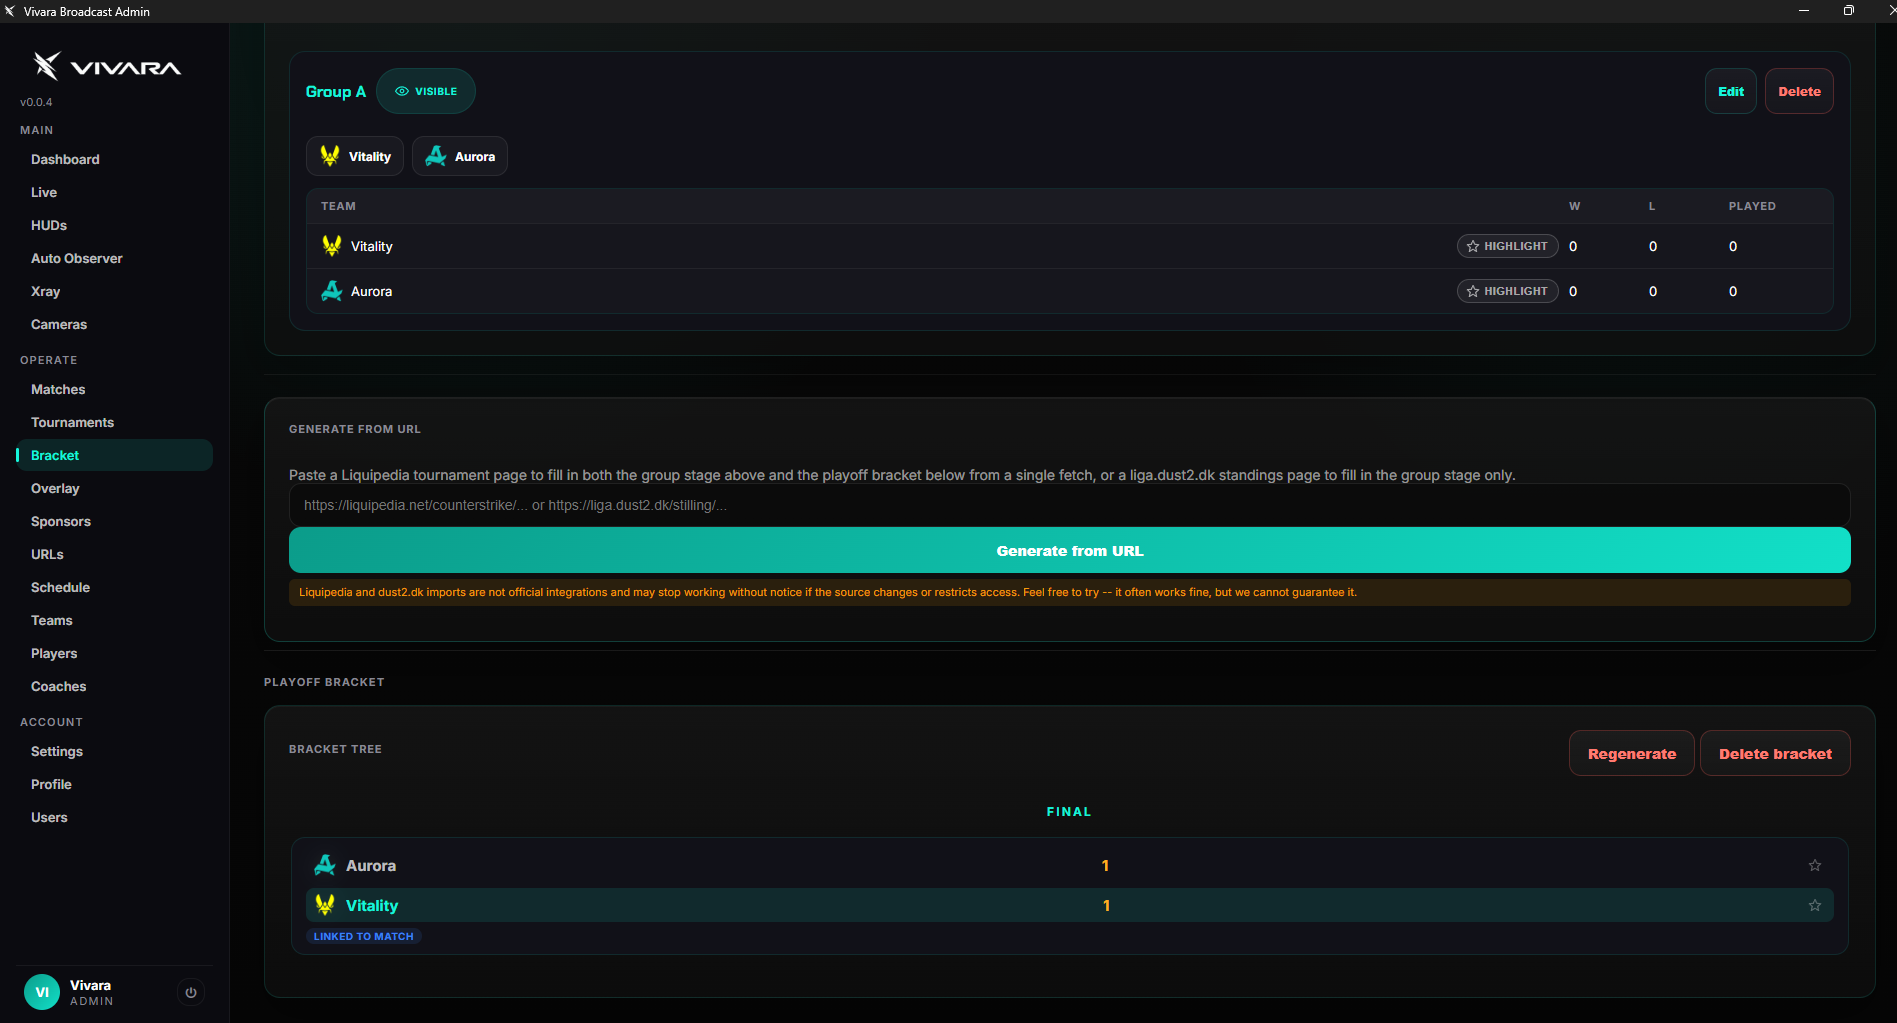Focus the Liquipedia URL input field
Image resolution: width=1897 pixels, height=1023 pixels.
1069,505
